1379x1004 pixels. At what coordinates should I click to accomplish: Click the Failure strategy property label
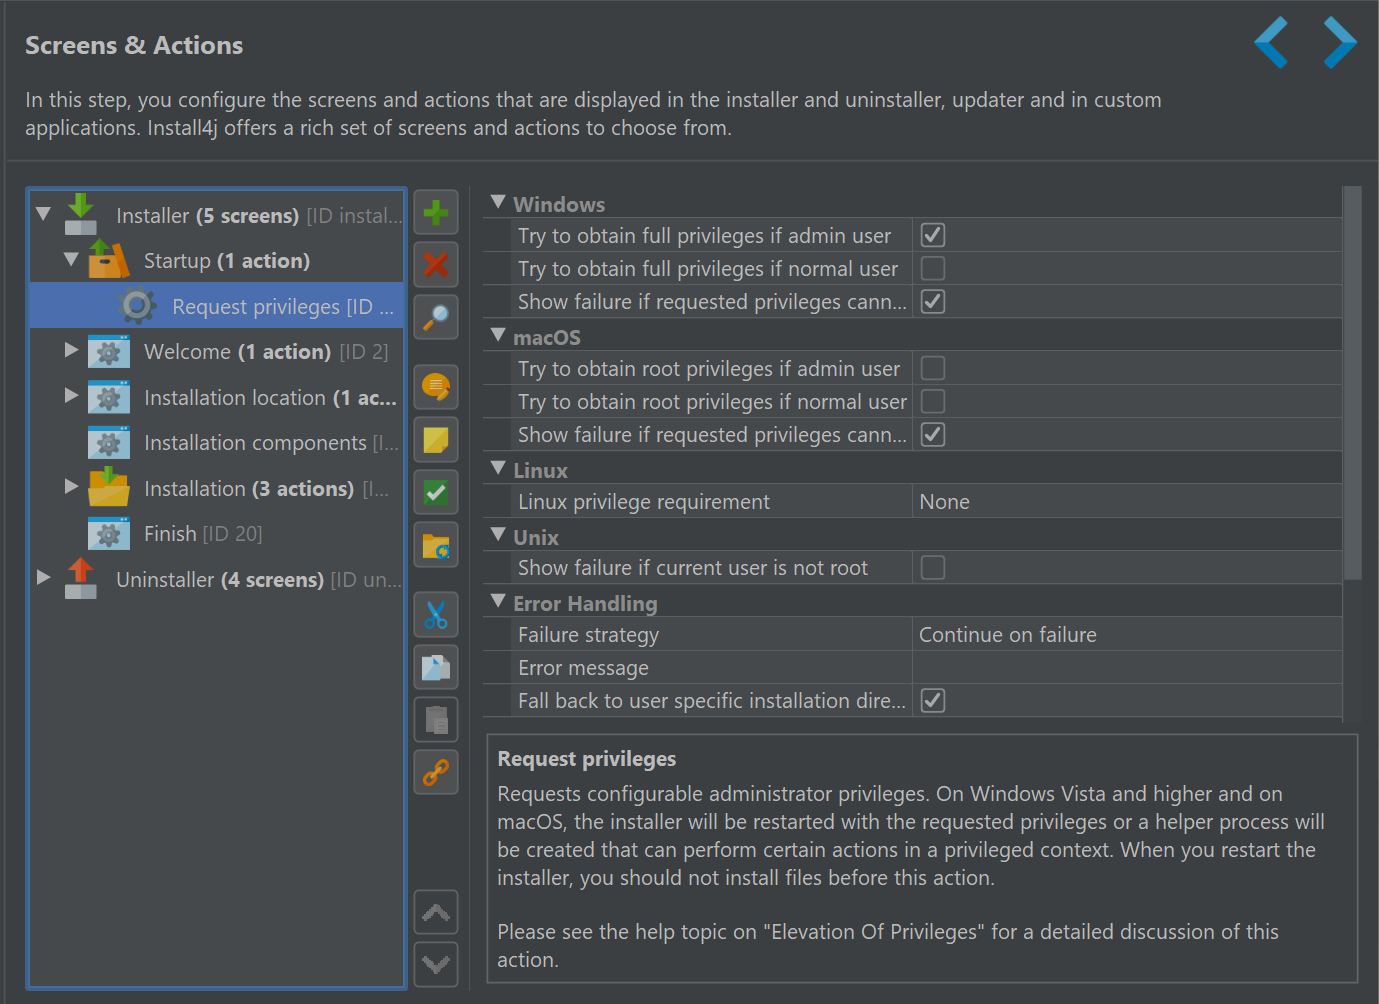coord(588,635)
